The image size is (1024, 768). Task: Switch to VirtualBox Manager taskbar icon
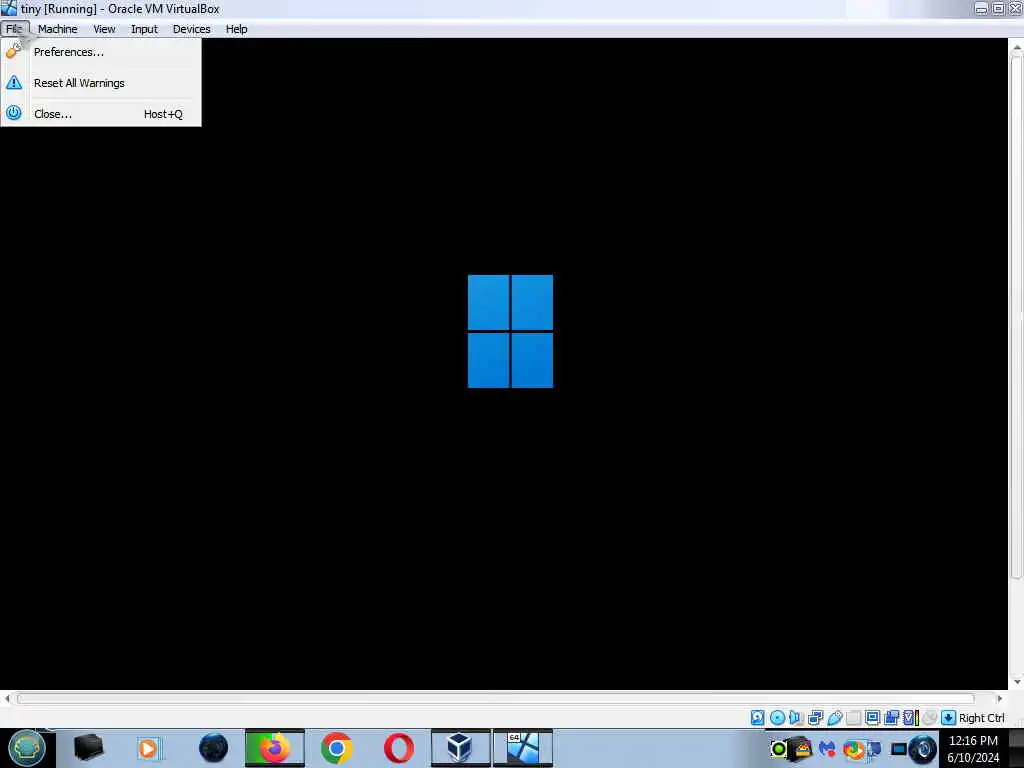460,748
